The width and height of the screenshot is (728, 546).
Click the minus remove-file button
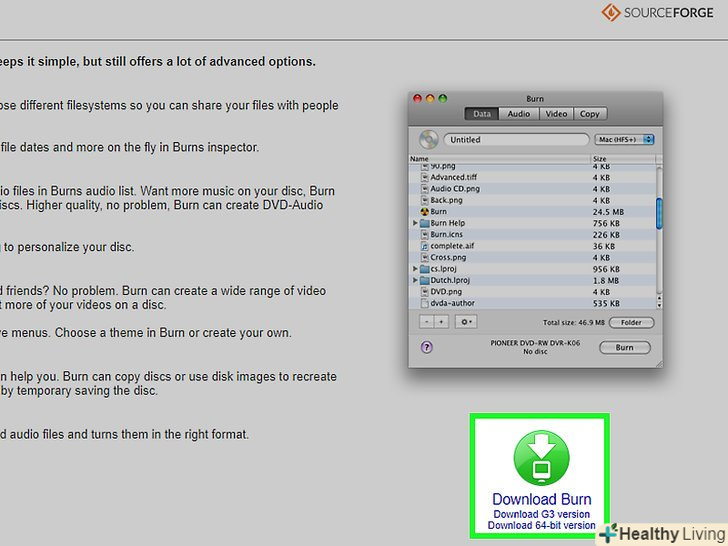coord(427,322)
